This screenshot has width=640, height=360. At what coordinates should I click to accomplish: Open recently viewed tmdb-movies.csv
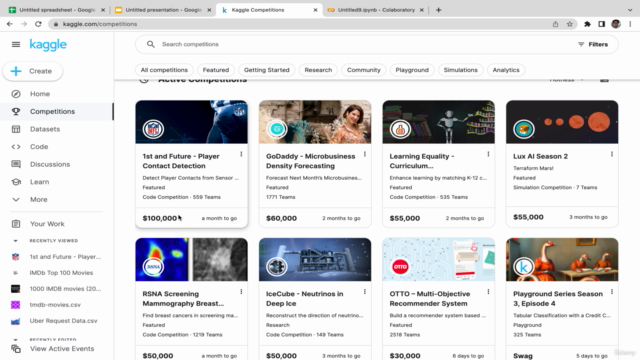pyautogui.click(x=55, y=304)
